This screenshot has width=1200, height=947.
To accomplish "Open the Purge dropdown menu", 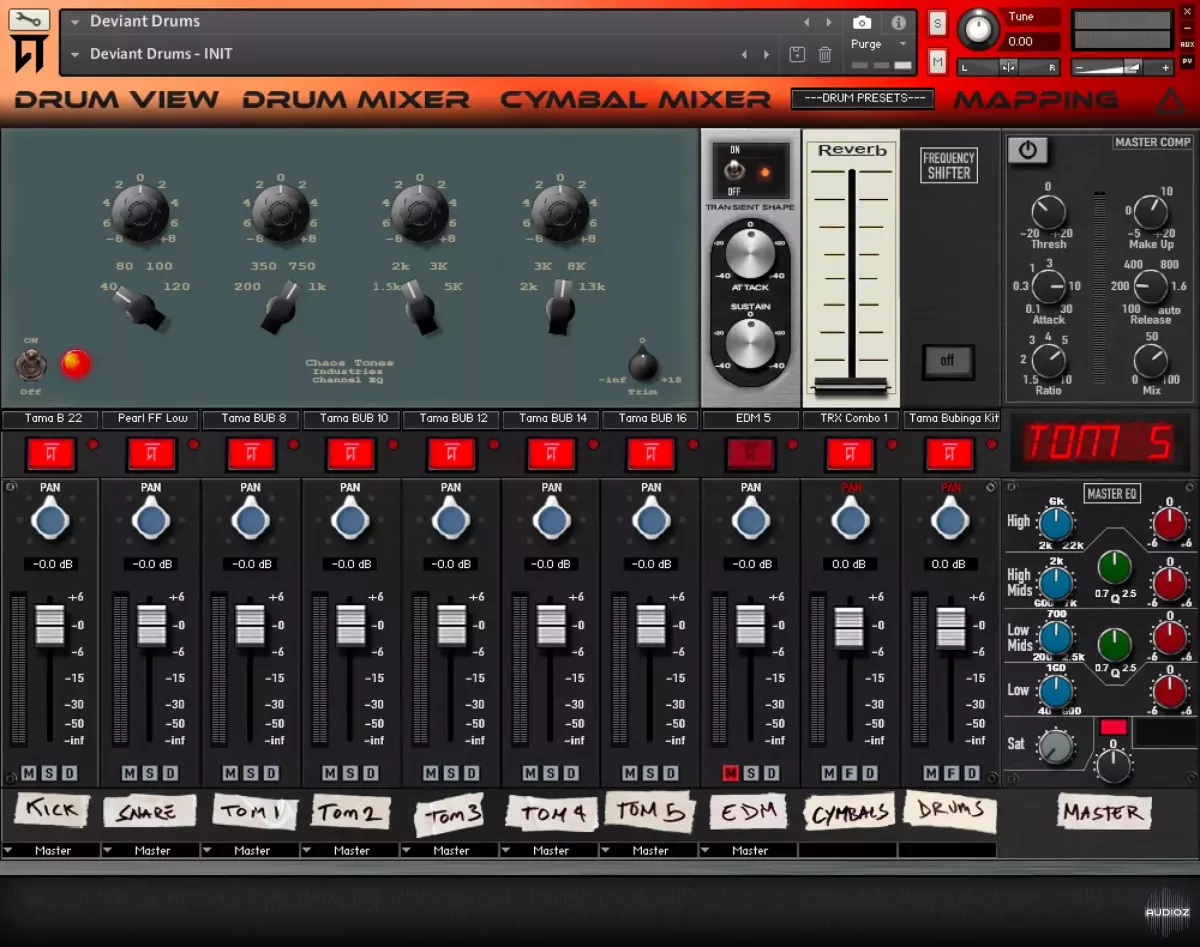I will (879, 44).
